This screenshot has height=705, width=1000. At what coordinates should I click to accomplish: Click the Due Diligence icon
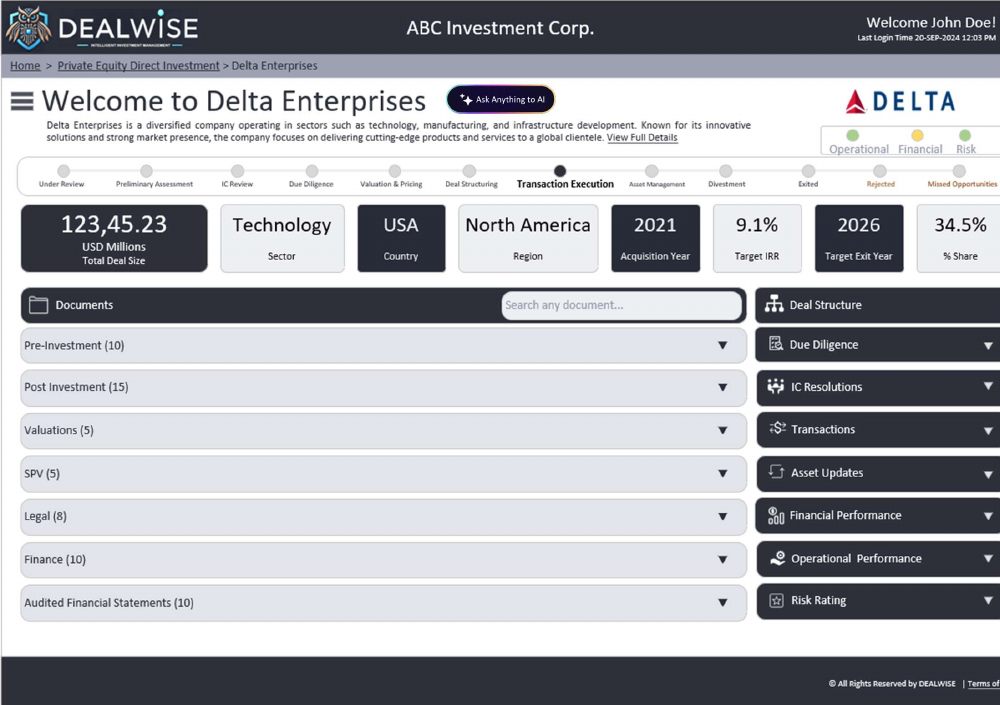pos(776,344)
